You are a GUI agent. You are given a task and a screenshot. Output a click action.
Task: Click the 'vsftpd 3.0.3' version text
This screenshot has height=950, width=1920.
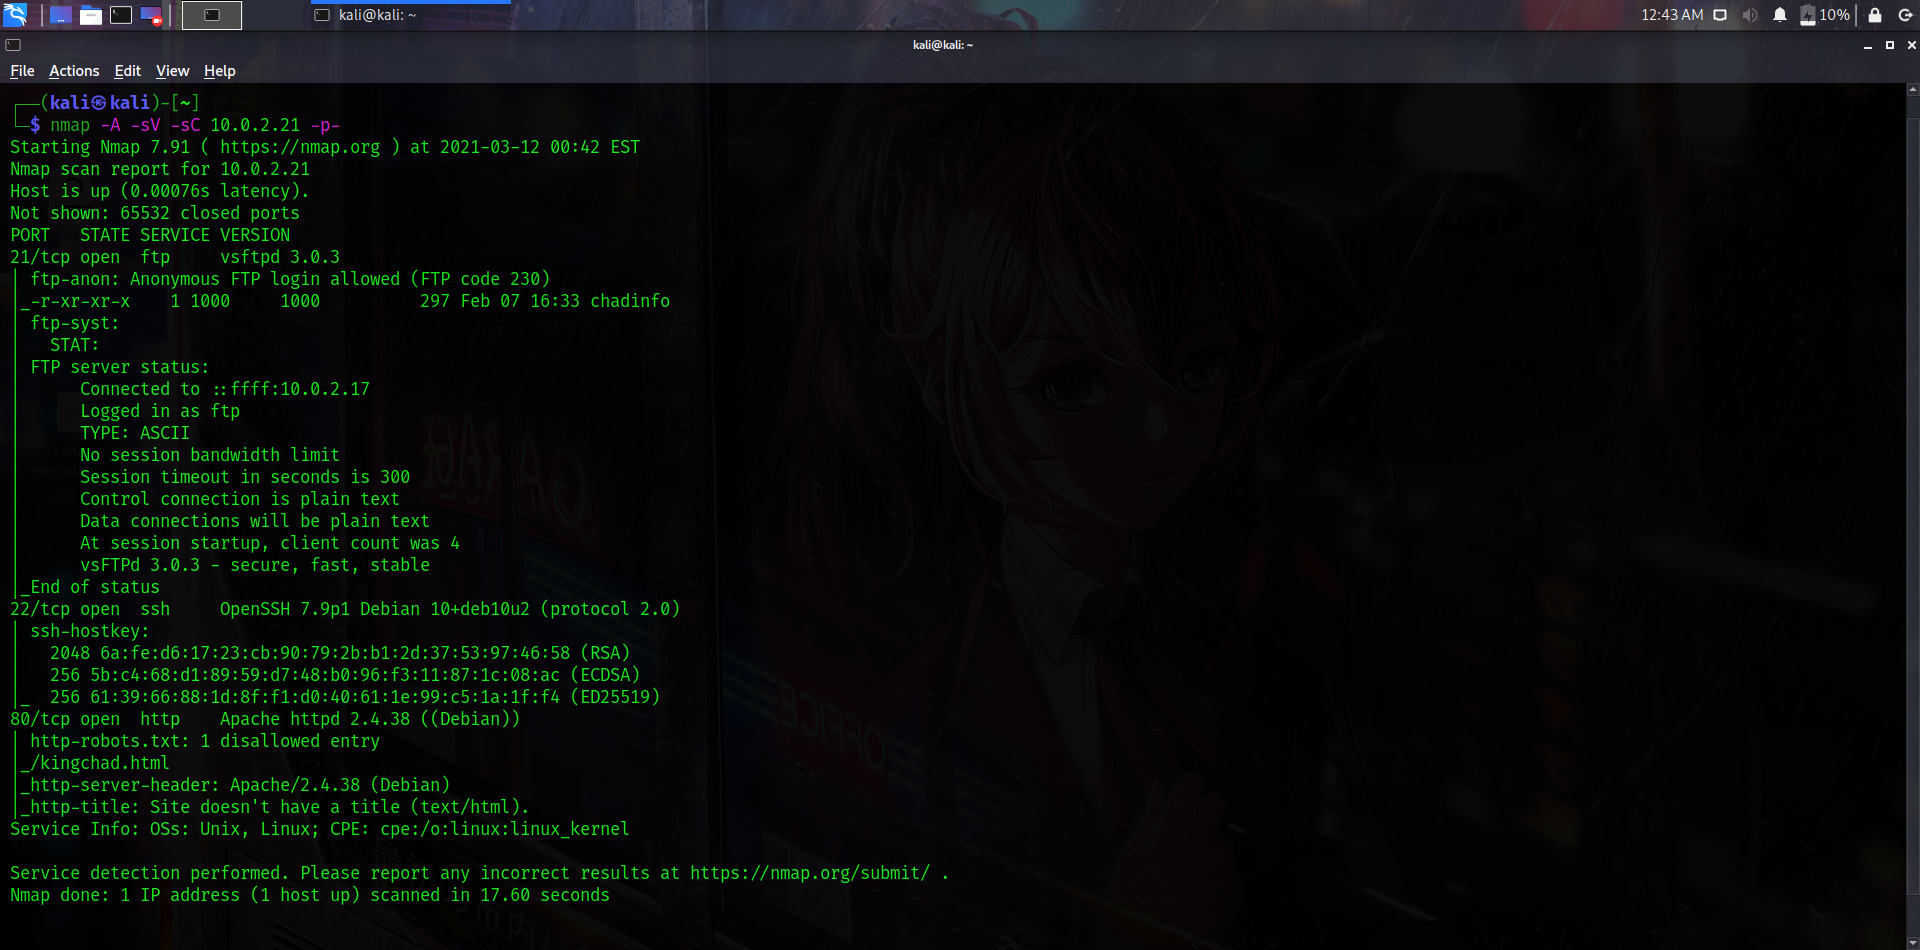[x=280, y=257]
